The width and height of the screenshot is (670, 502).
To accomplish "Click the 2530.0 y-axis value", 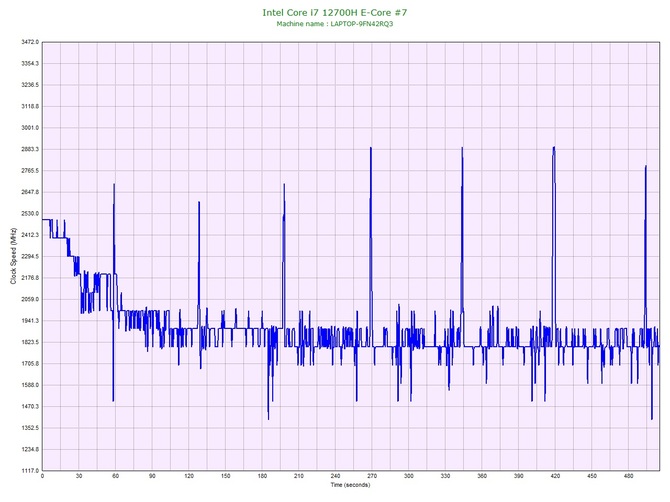I will click(30, 213).
